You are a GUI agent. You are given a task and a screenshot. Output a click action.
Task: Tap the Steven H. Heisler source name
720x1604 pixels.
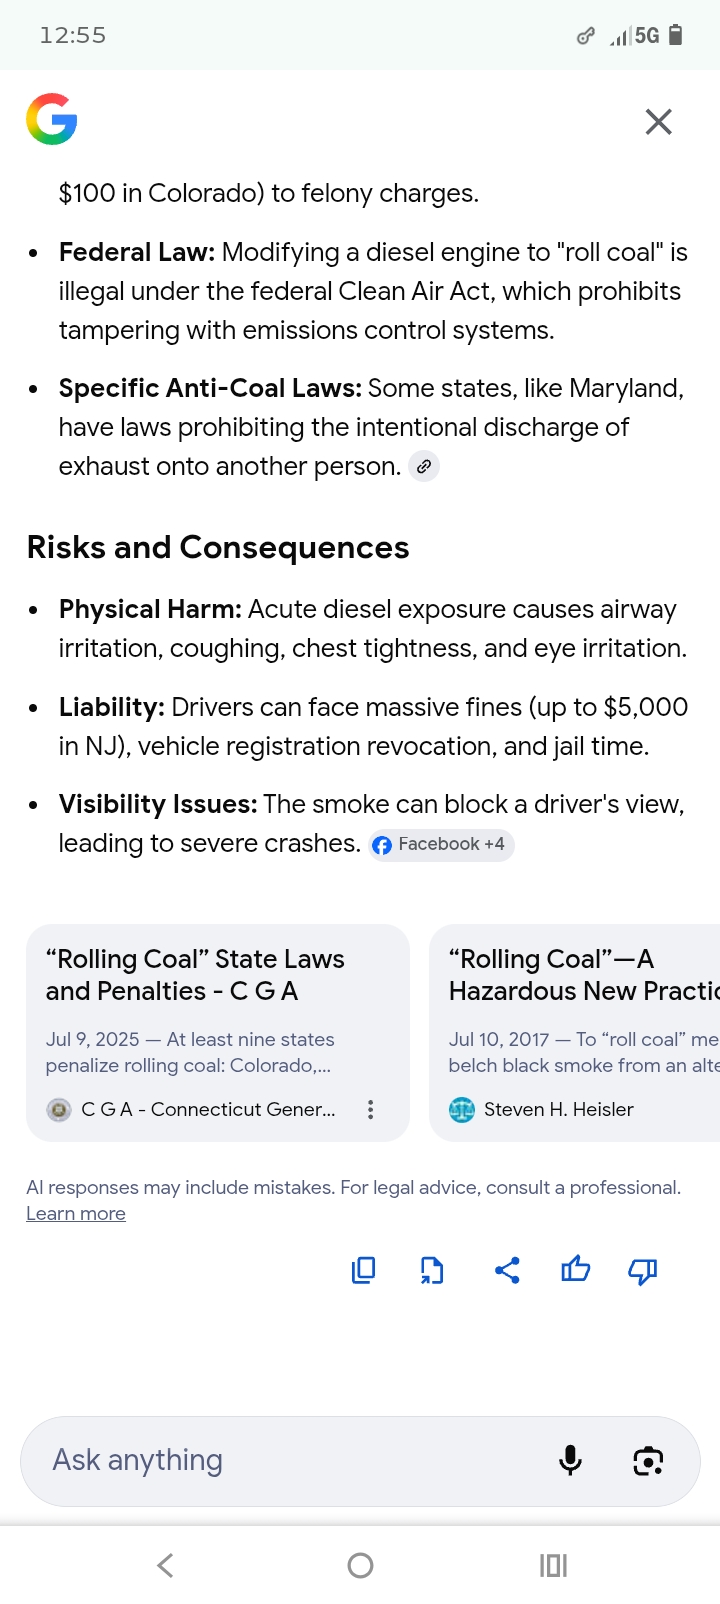point(558,1109)
